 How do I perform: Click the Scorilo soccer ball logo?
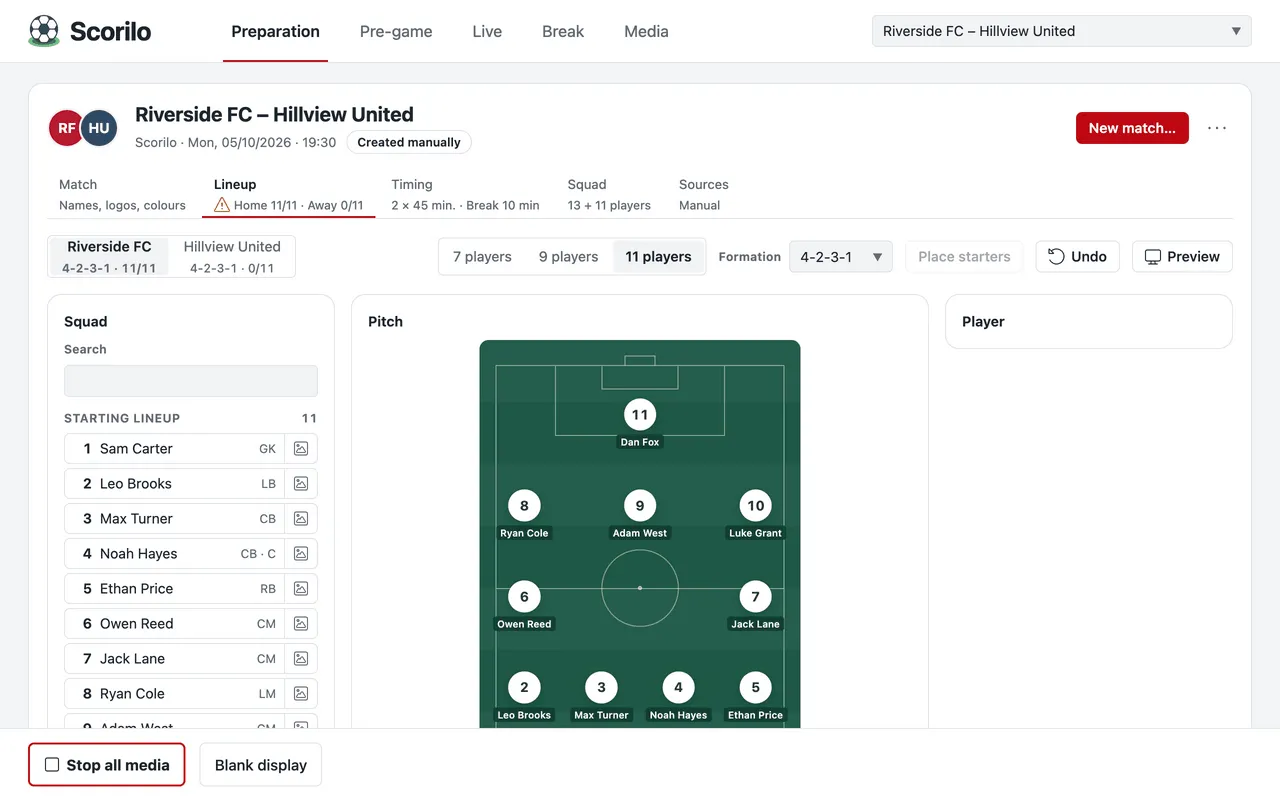44,31
